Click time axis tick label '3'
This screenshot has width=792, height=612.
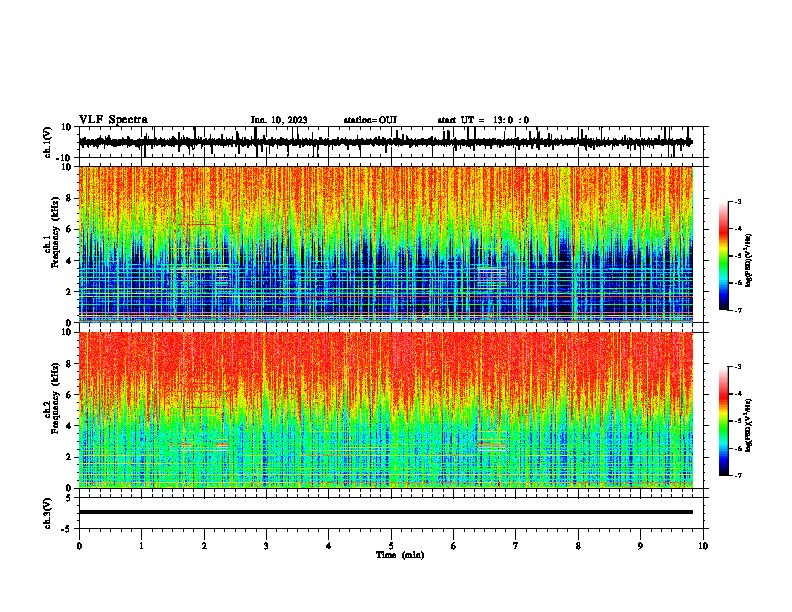point(266,546)
